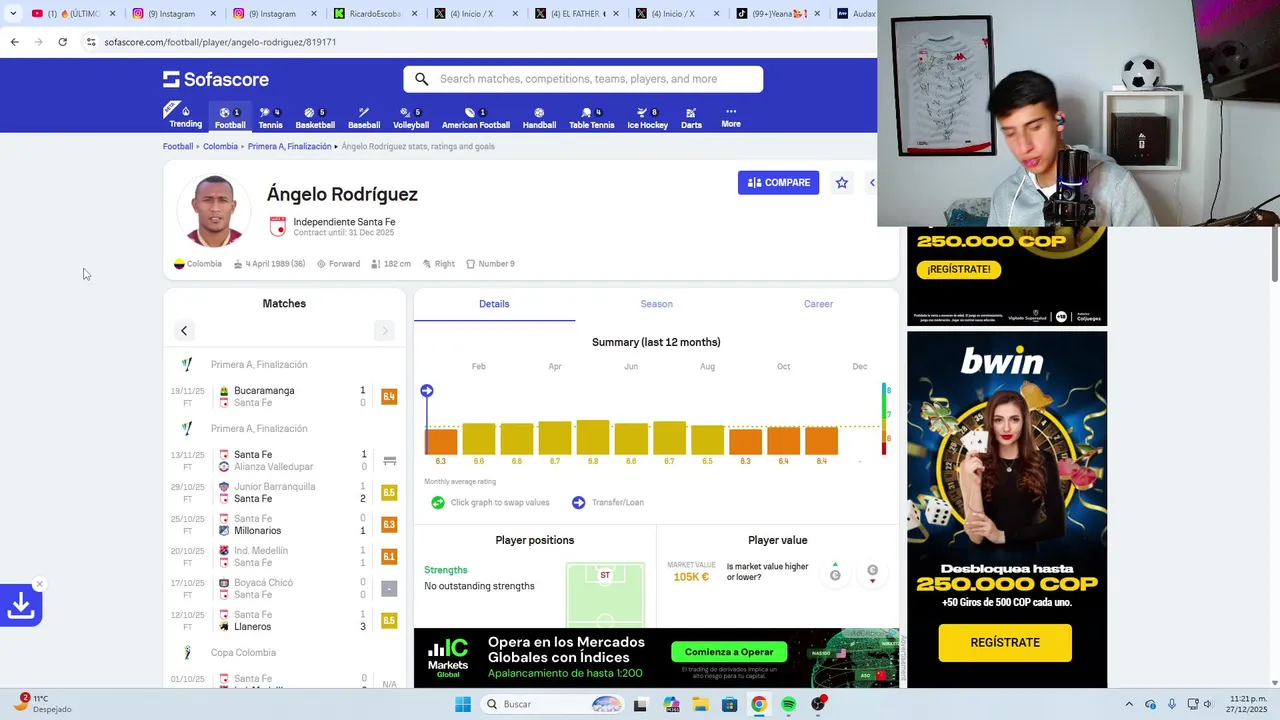
Task: Add player to favorites with star
Action: 842,183
